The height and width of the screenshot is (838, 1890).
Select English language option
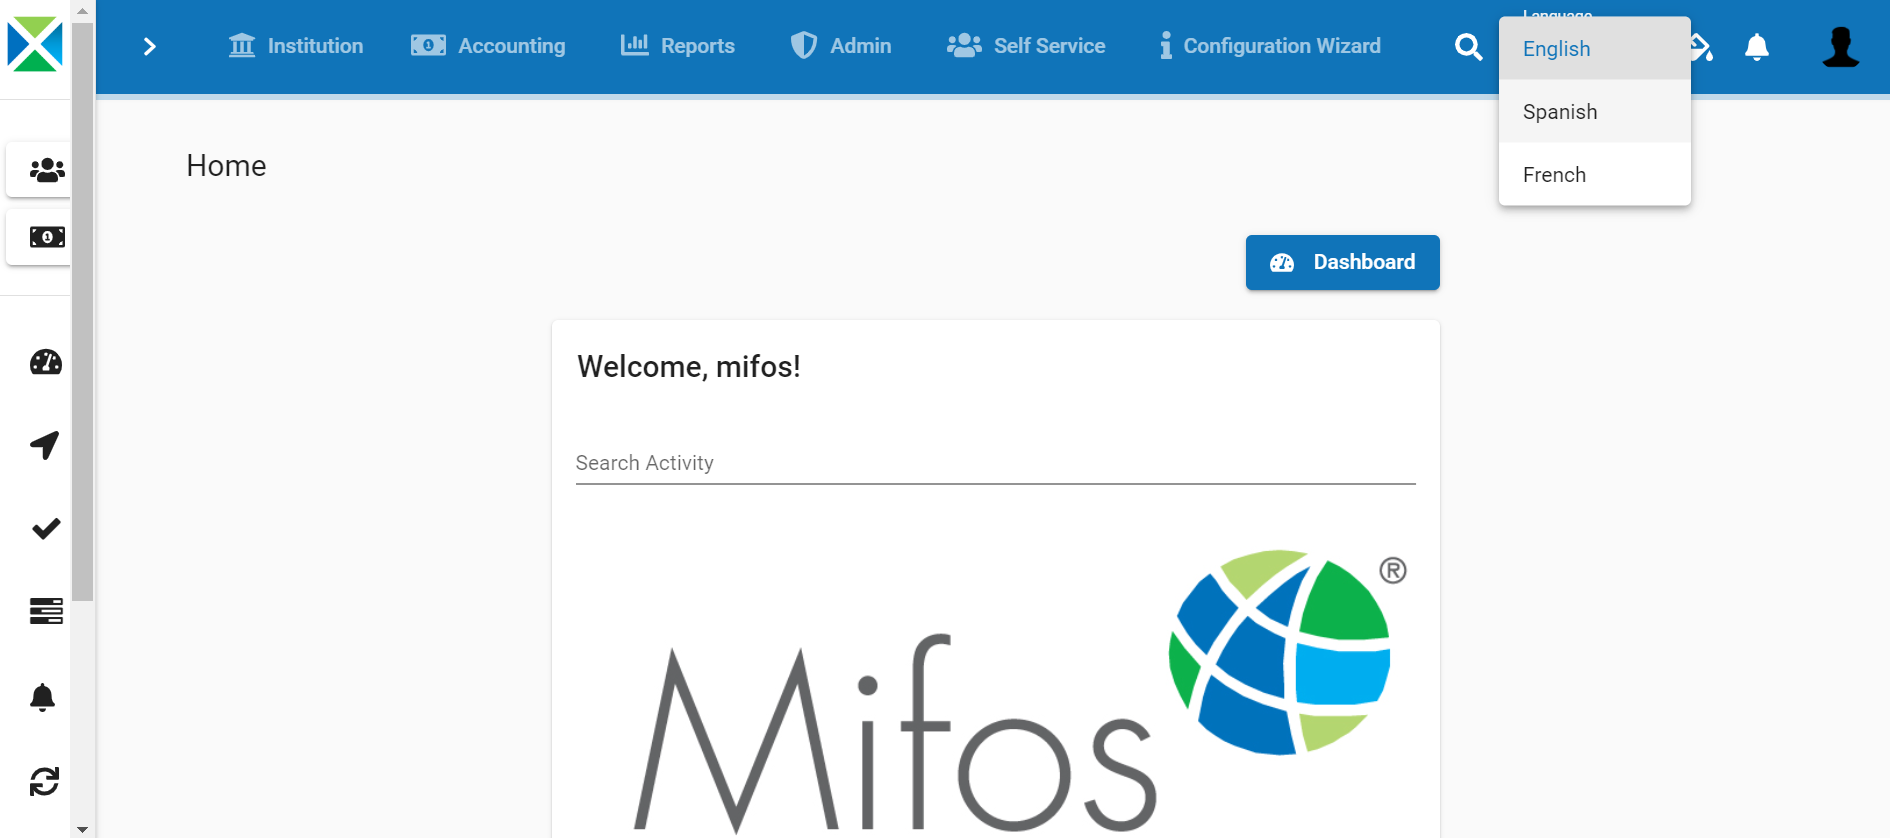1594,49
